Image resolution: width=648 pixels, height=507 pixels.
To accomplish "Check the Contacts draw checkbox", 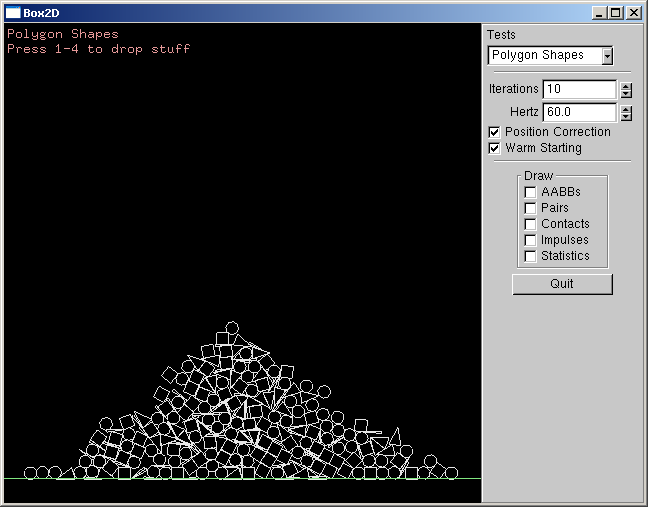I will (530, 224).
